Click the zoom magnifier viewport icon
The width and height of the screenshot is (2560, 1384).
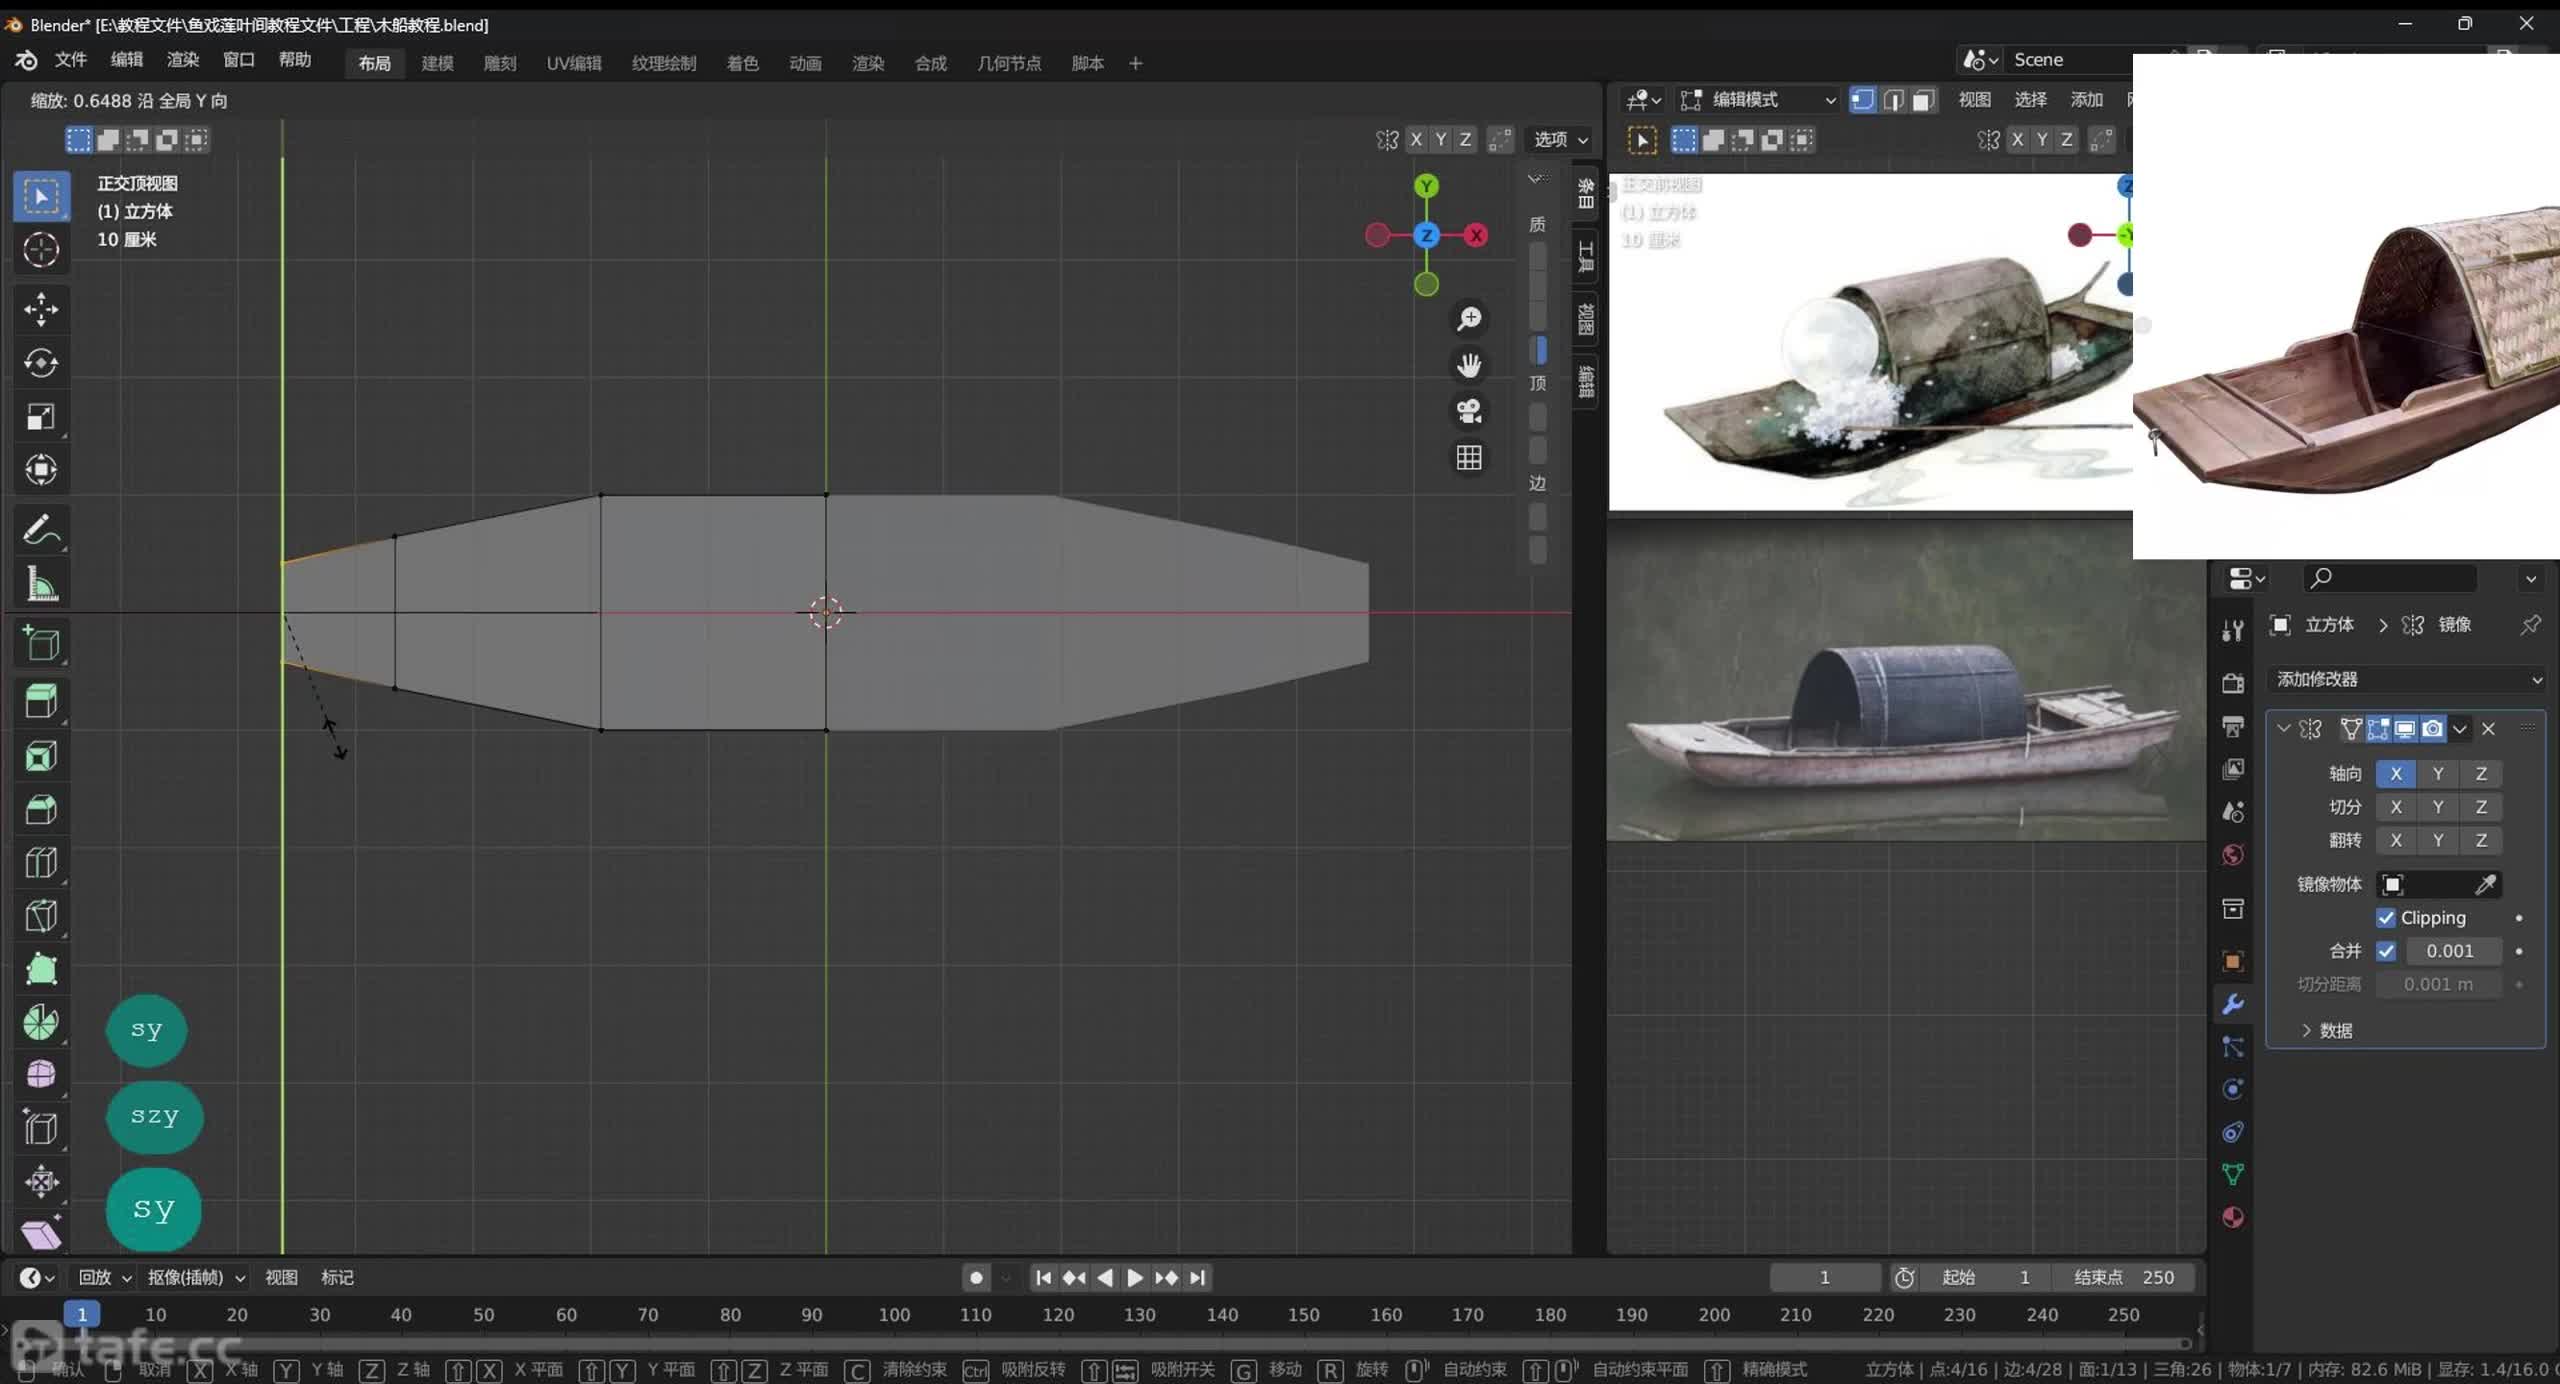1469,319
